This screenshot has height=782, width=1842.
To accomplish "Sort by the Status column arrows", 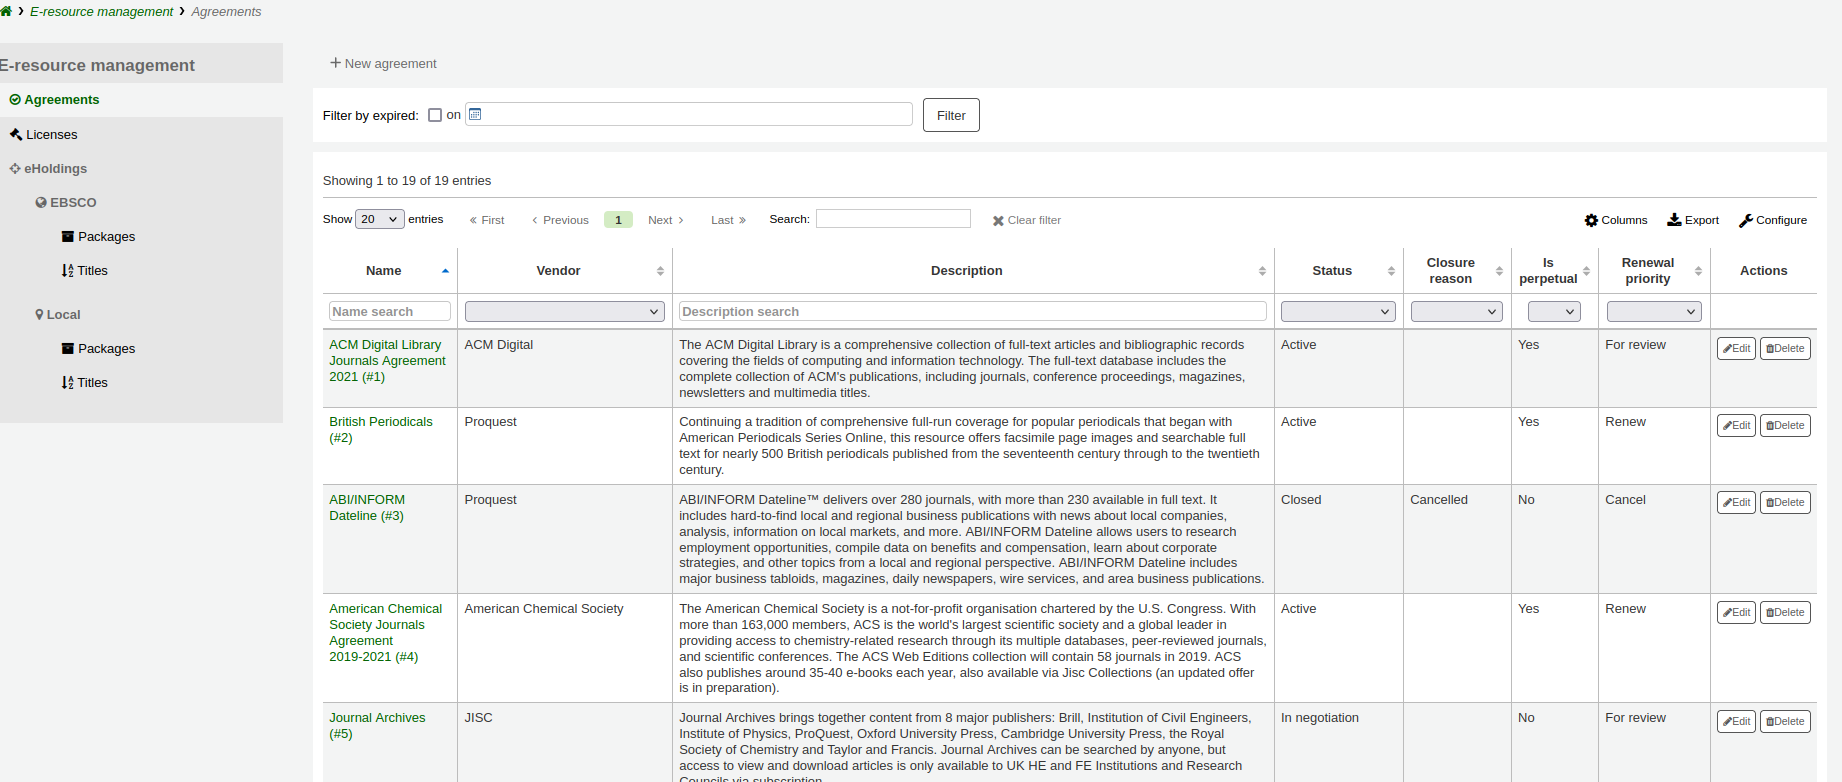I will coord(1391,271).
